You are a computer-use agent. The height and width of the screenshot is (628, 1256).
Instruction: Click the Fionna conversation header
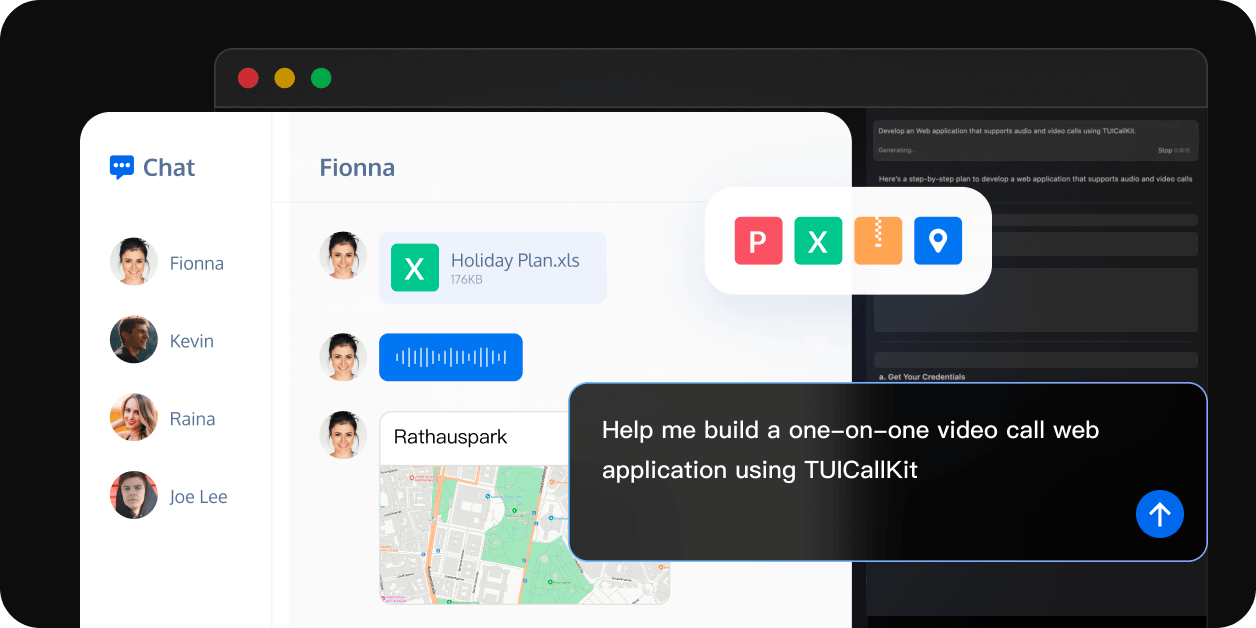click(357, 168)
